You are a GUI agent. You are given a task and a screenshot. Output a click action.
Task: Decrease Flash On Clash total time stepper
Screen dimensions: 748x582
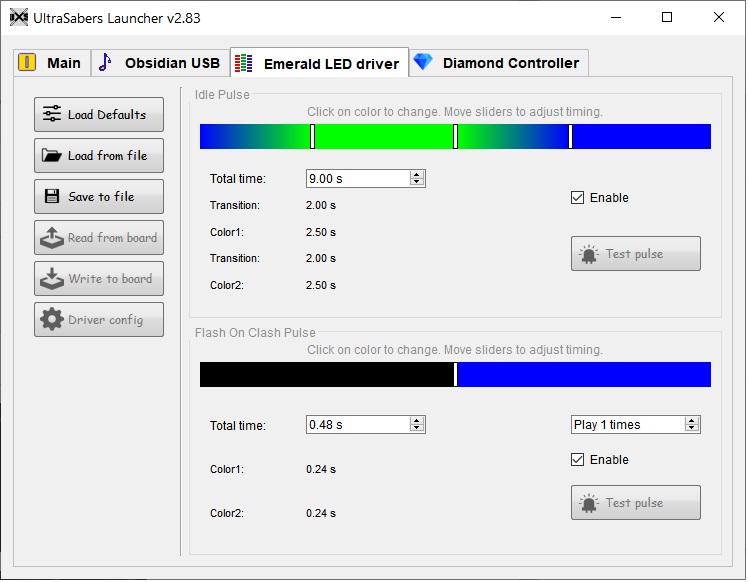coord(417,429)
